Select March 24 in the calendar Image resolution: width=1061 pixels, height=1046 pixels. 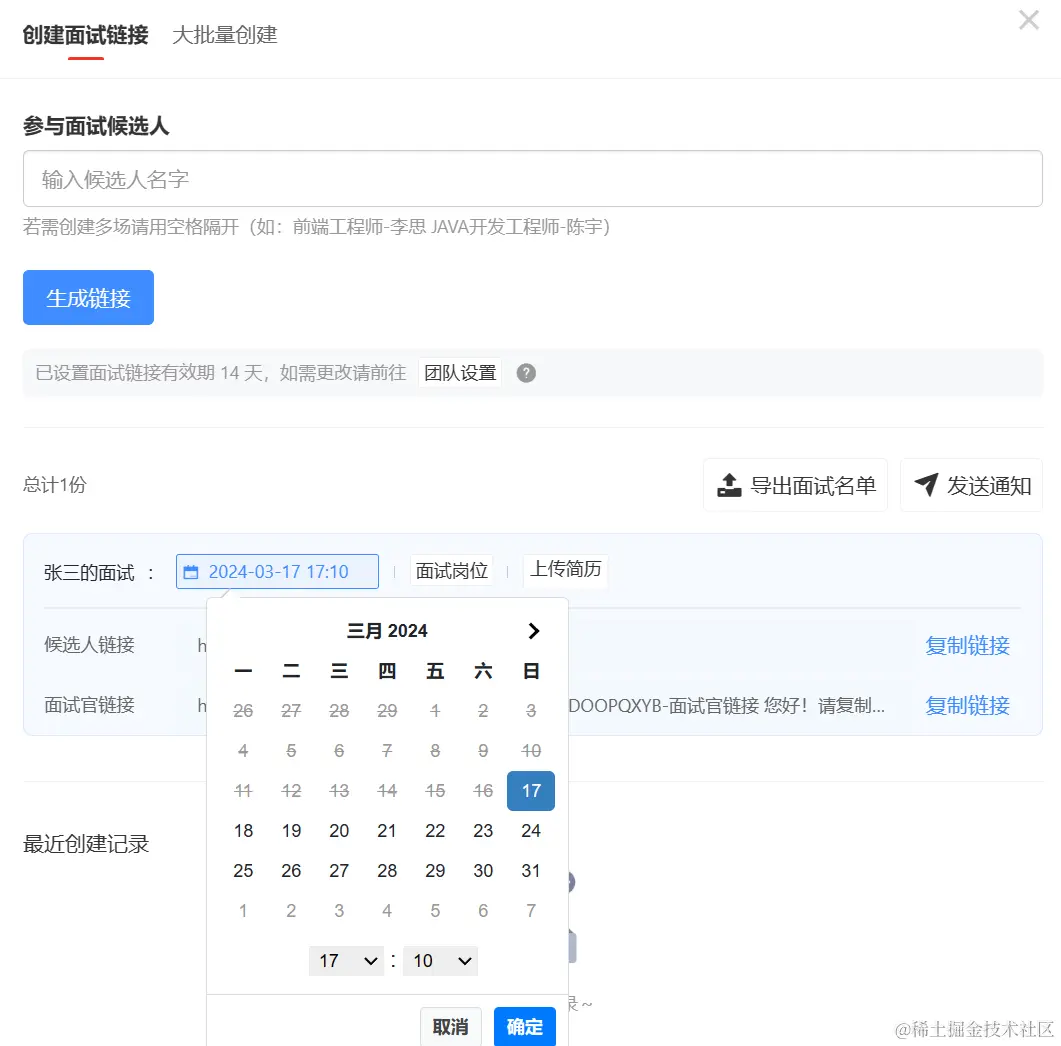[x=531, y=830]
